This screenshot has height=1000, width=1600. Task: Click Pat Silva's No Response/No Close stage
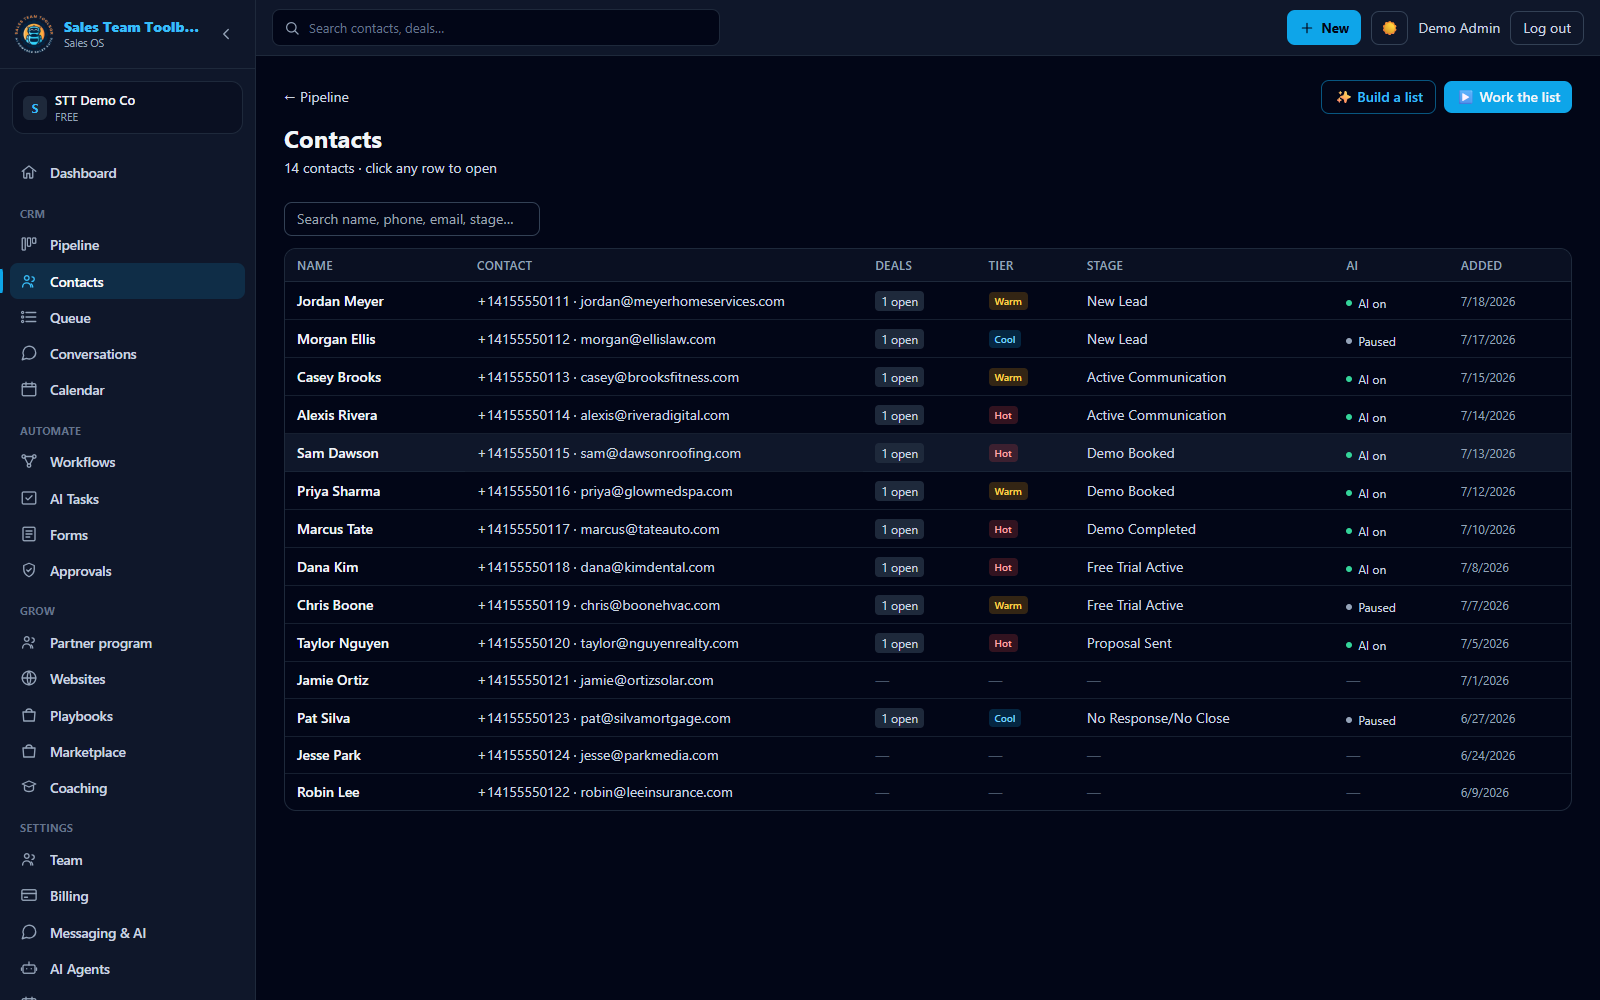(1158, 718)
